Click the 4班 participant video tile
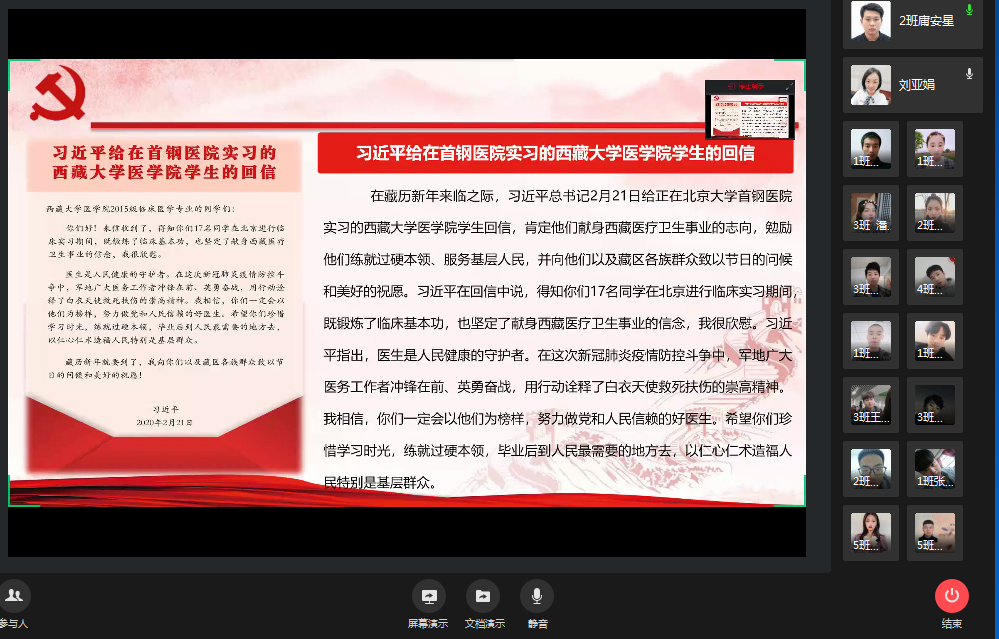The width and height of the screenshot is (999, 639). (x=935, y=277)
